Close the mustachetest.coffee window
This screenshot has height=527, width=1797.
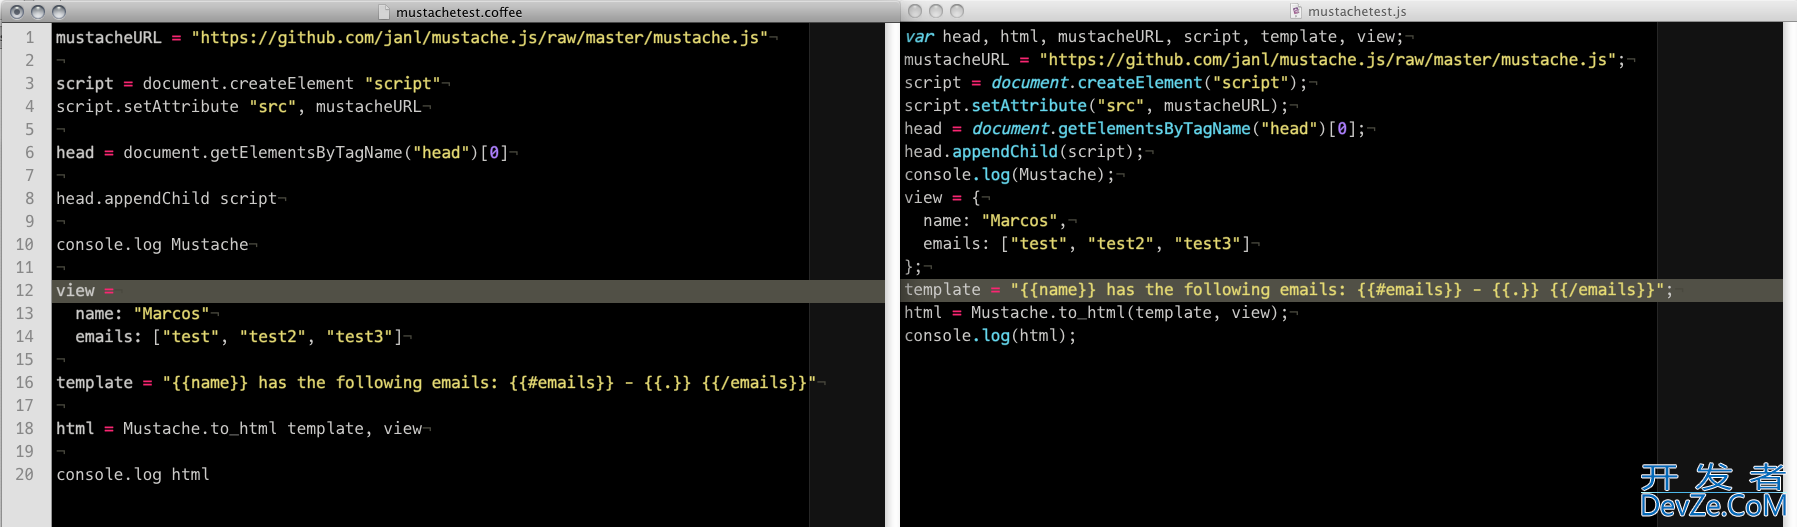(17, 12)
